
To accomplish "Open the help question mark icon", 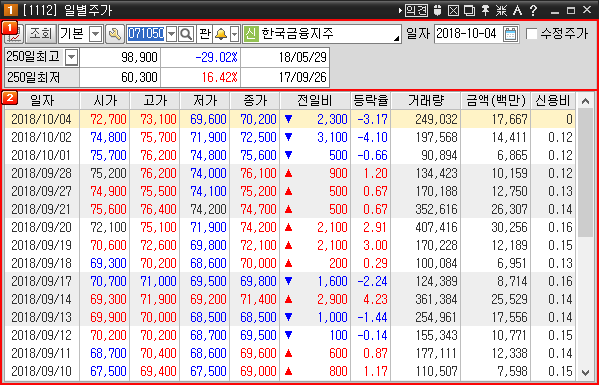I will 533,10.
